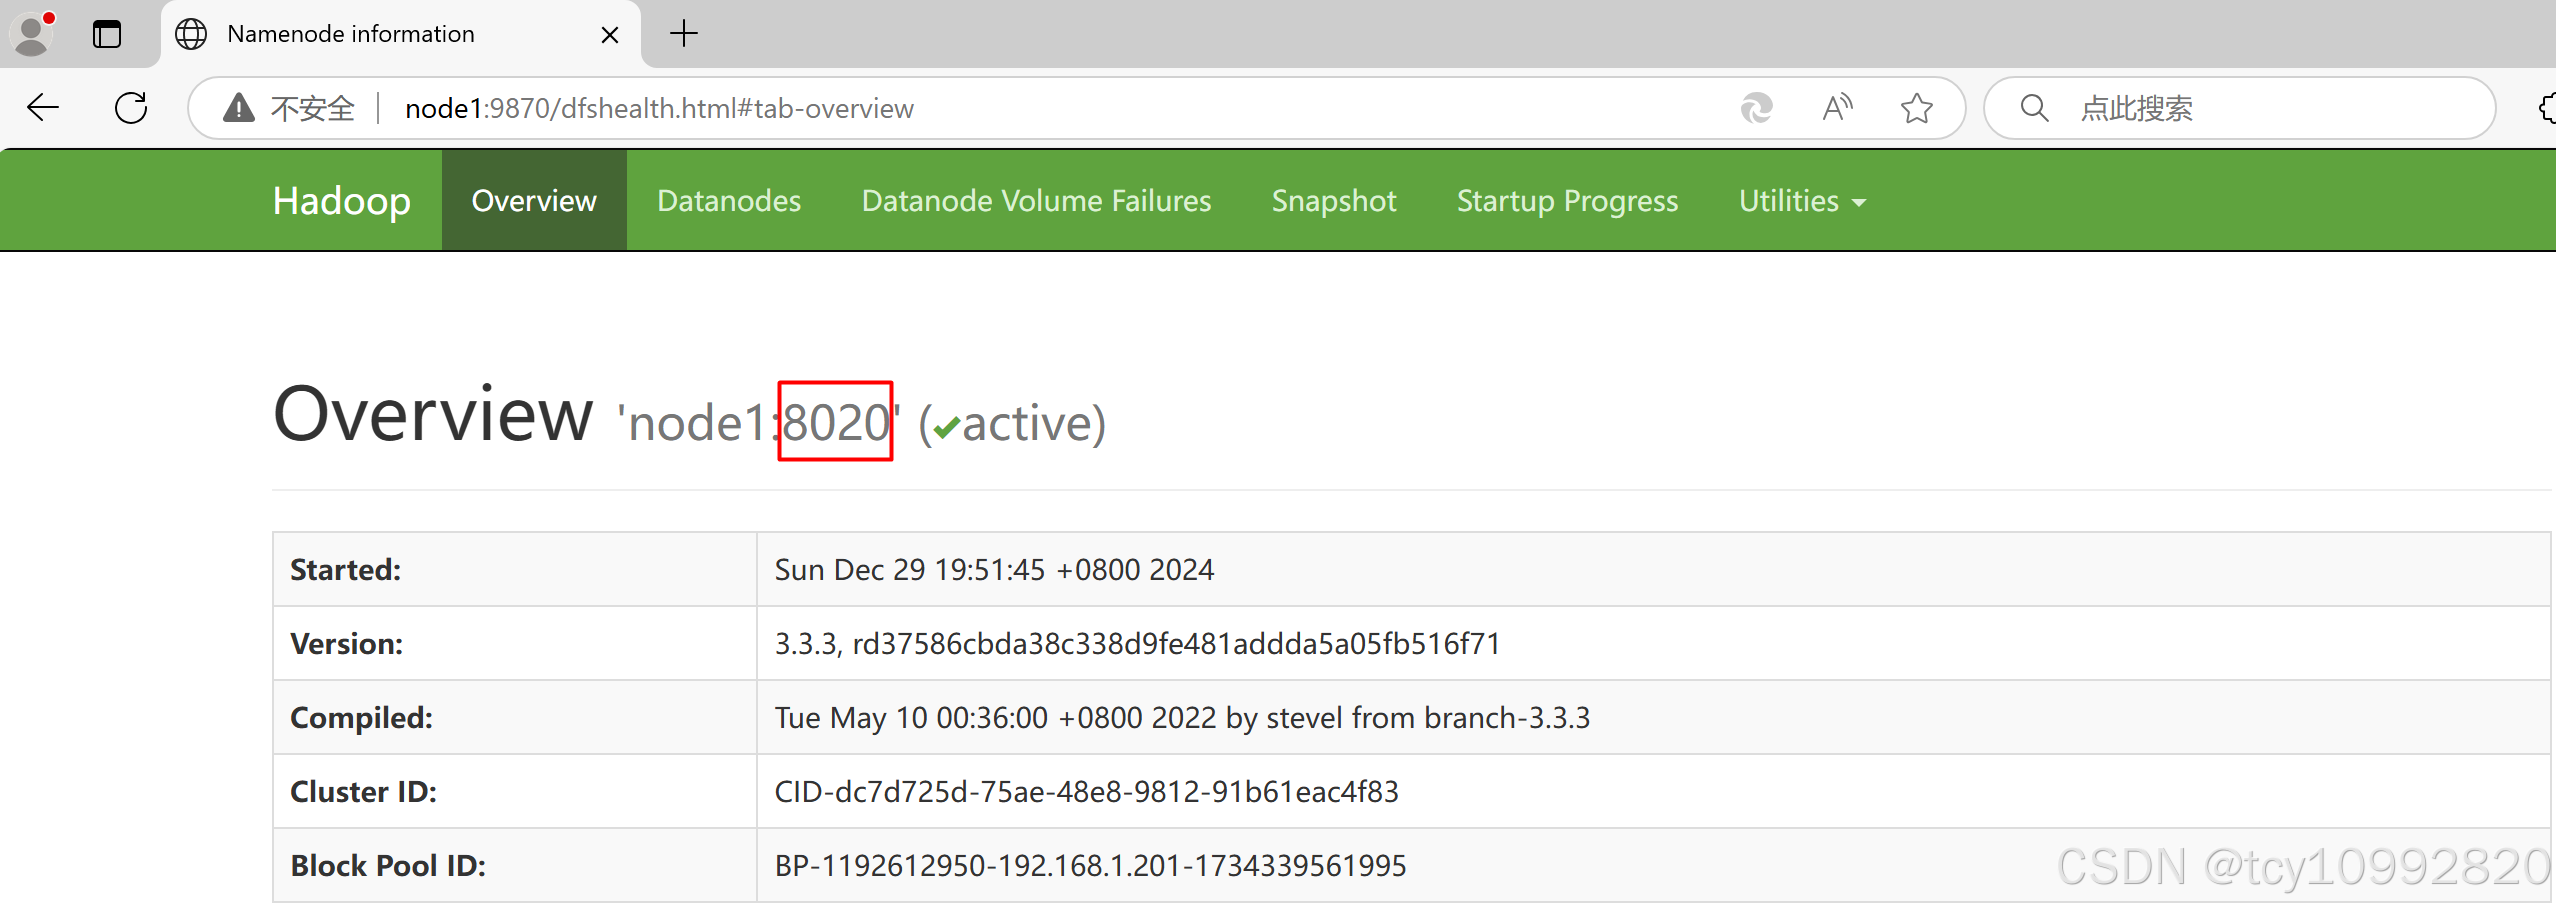Open the Snapshot section
The height and width of the screenshot is (909, 2556).
pyautogui.click(x=1333, y=200)
